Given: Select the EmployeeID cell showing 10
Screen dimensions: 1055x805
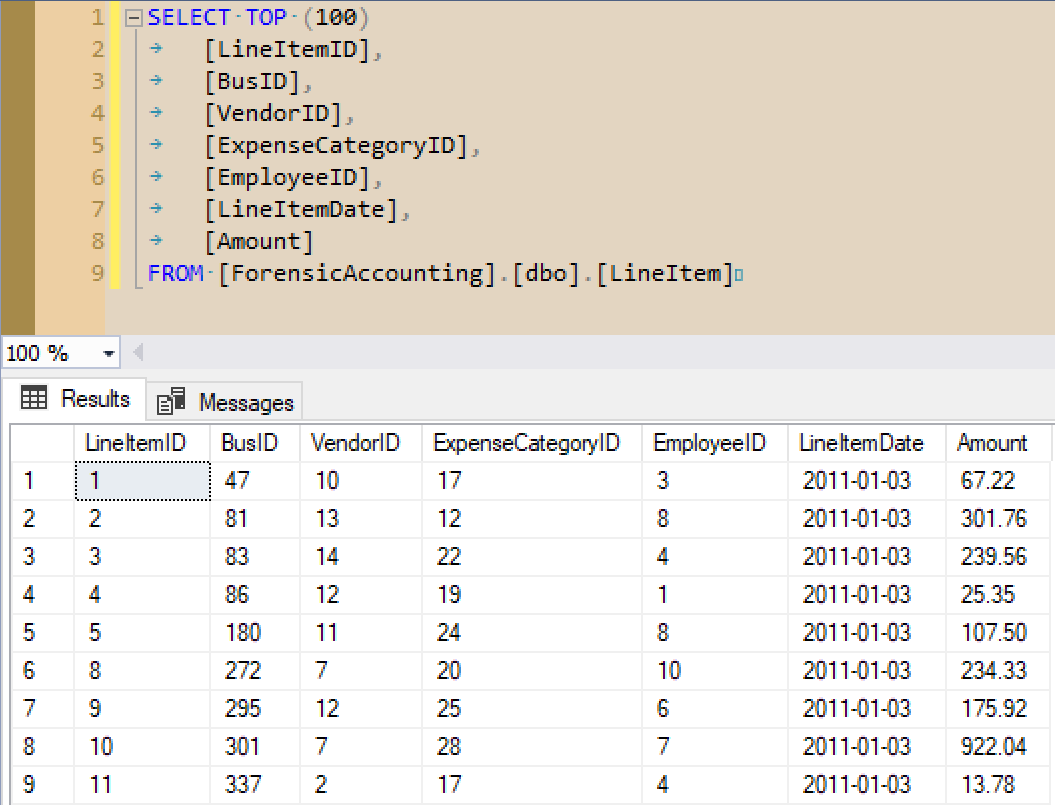Looking at the screenshot, I should pyautogui.click(x=668, y=671).
